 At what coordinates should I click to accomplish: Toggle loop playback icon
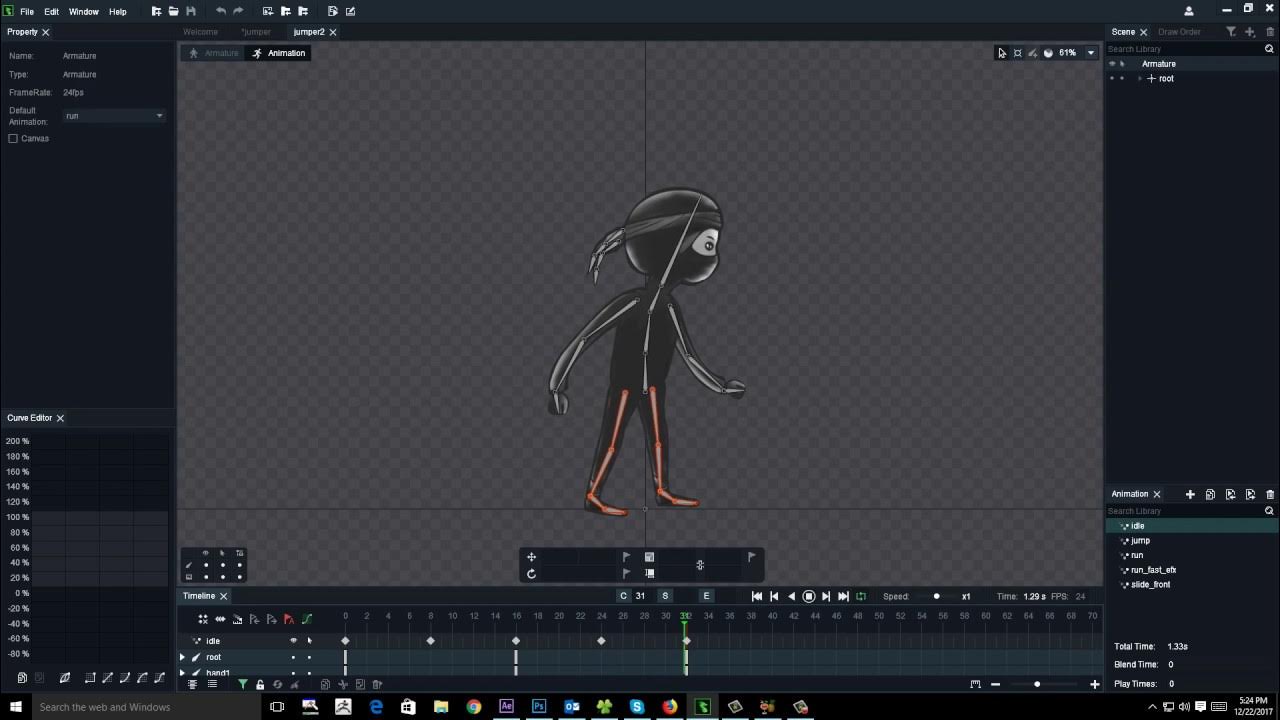(x=861, y=596)
